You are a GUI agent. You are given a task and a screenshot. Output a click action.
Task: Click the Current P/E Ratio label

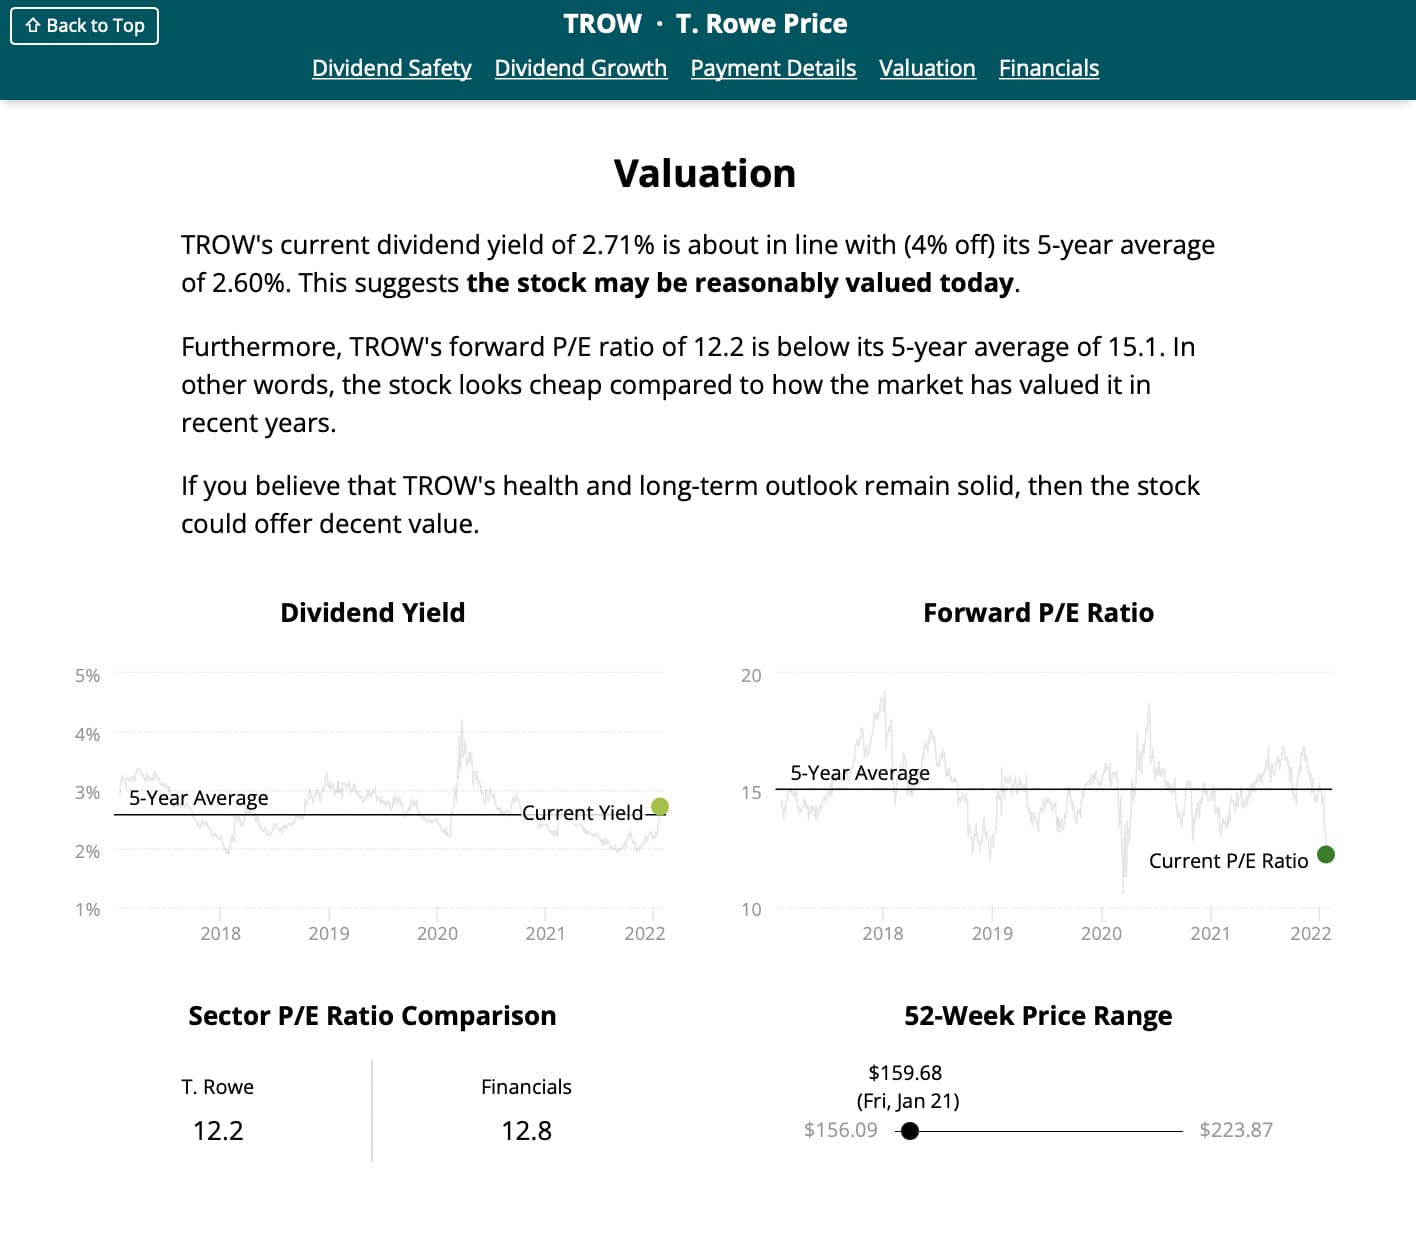coord(1228,861)
